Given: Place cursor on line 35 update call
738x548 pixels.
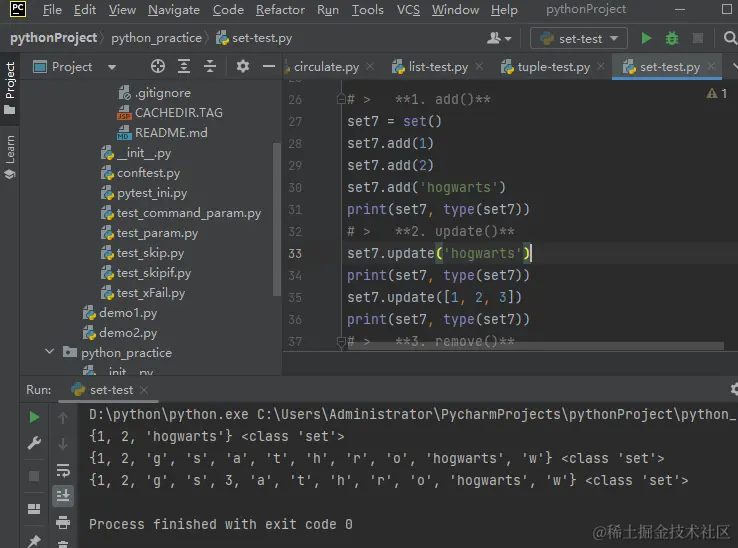Looking at the screenshot, I should point(434,298).
